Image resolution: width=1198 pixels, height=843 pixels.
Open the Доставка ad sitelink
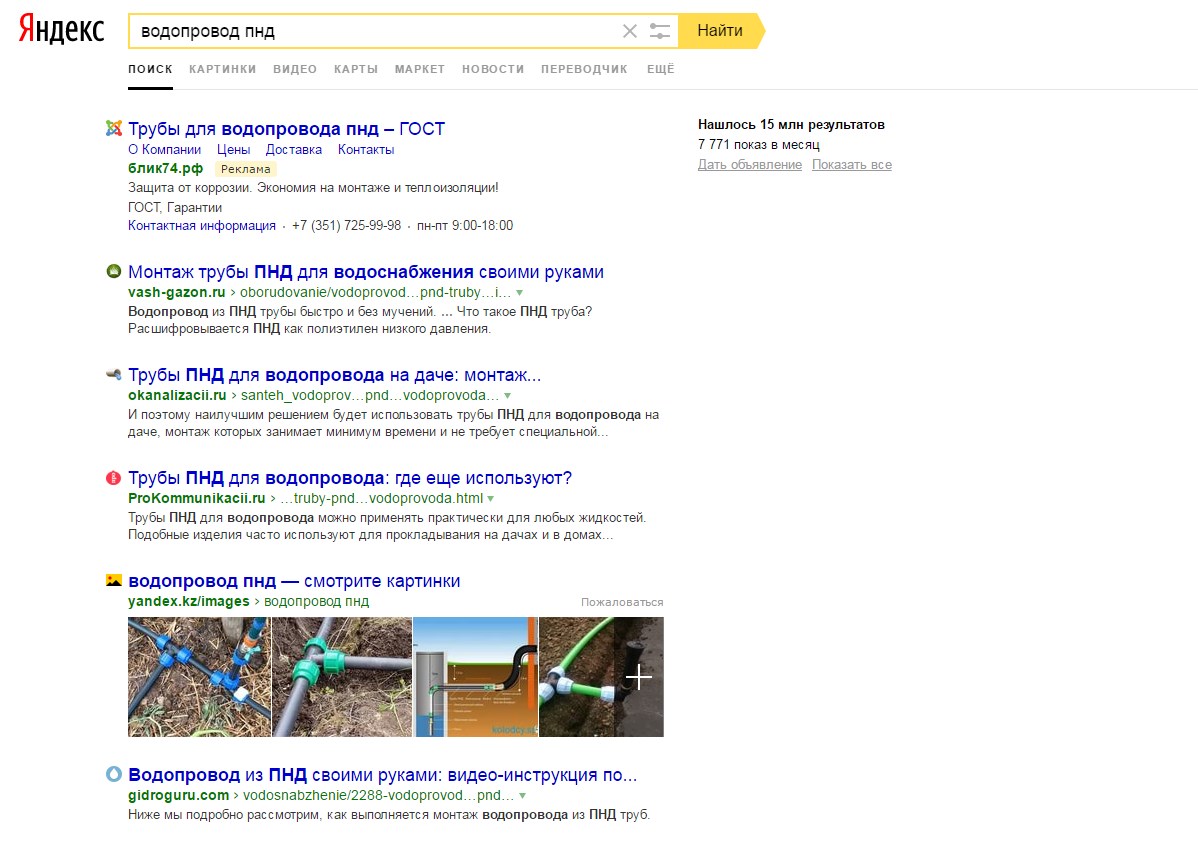click(293, 150)
